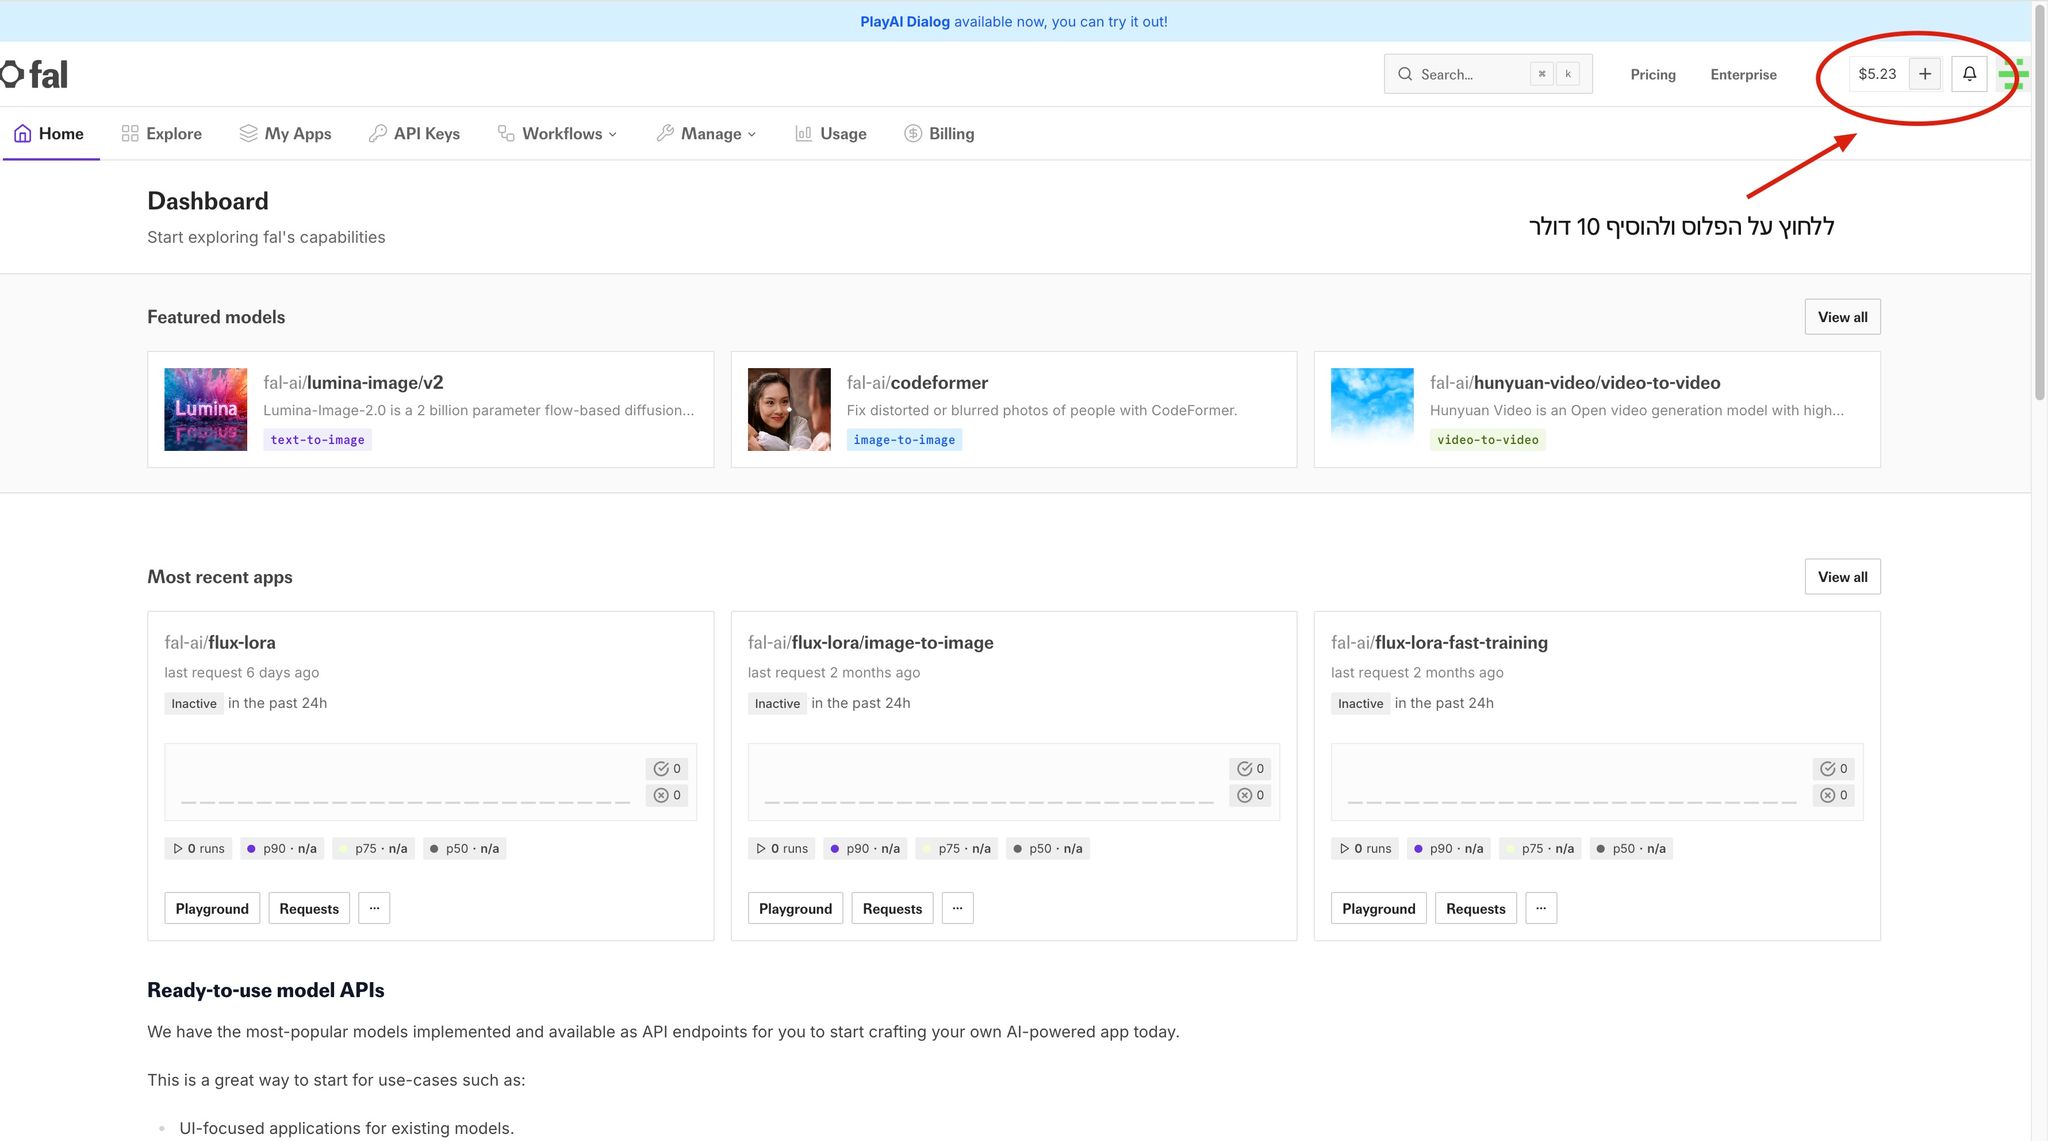Open Playground for flux-lora

[212, 908]
